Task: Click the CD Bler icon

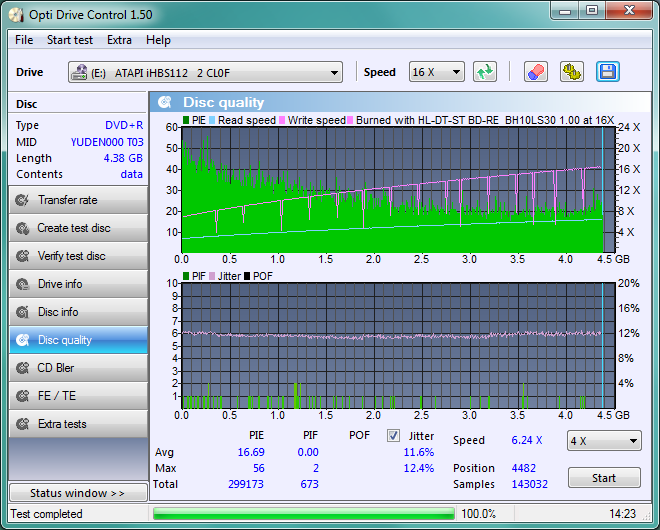Action: pos(22,368)
